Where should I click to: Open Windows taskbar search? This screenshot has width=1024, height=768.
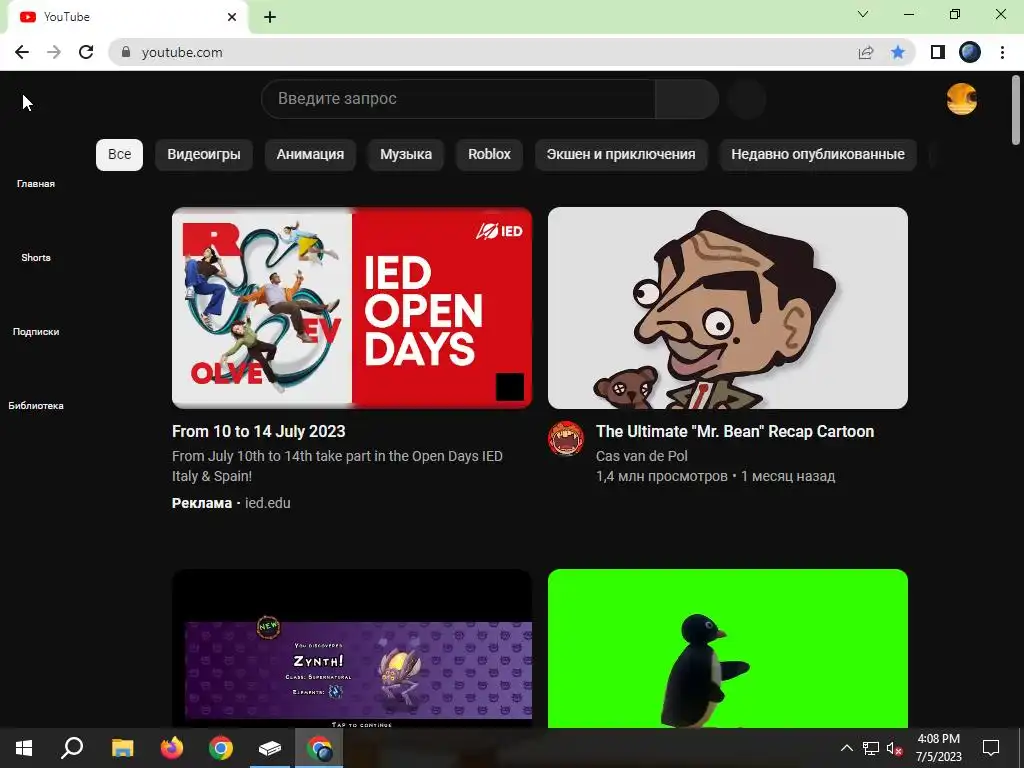pyautogui.click(x=72, y=748)
